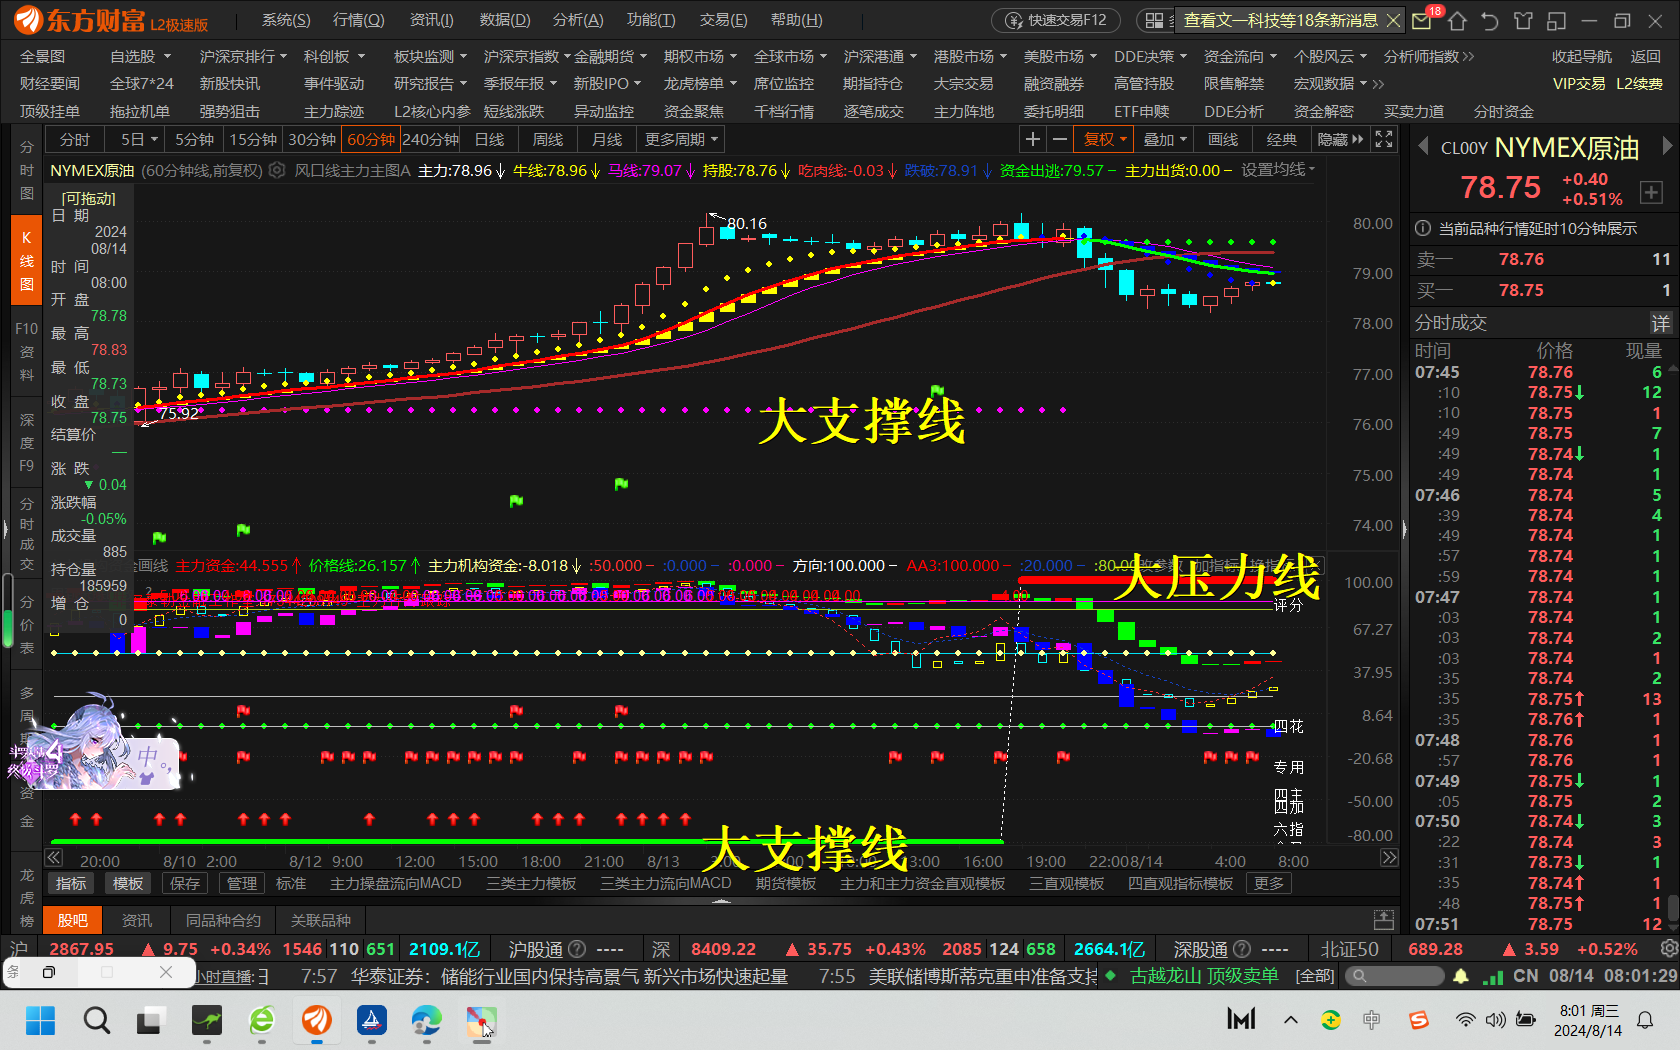Click 管理 template button

(x=242, y=883)
